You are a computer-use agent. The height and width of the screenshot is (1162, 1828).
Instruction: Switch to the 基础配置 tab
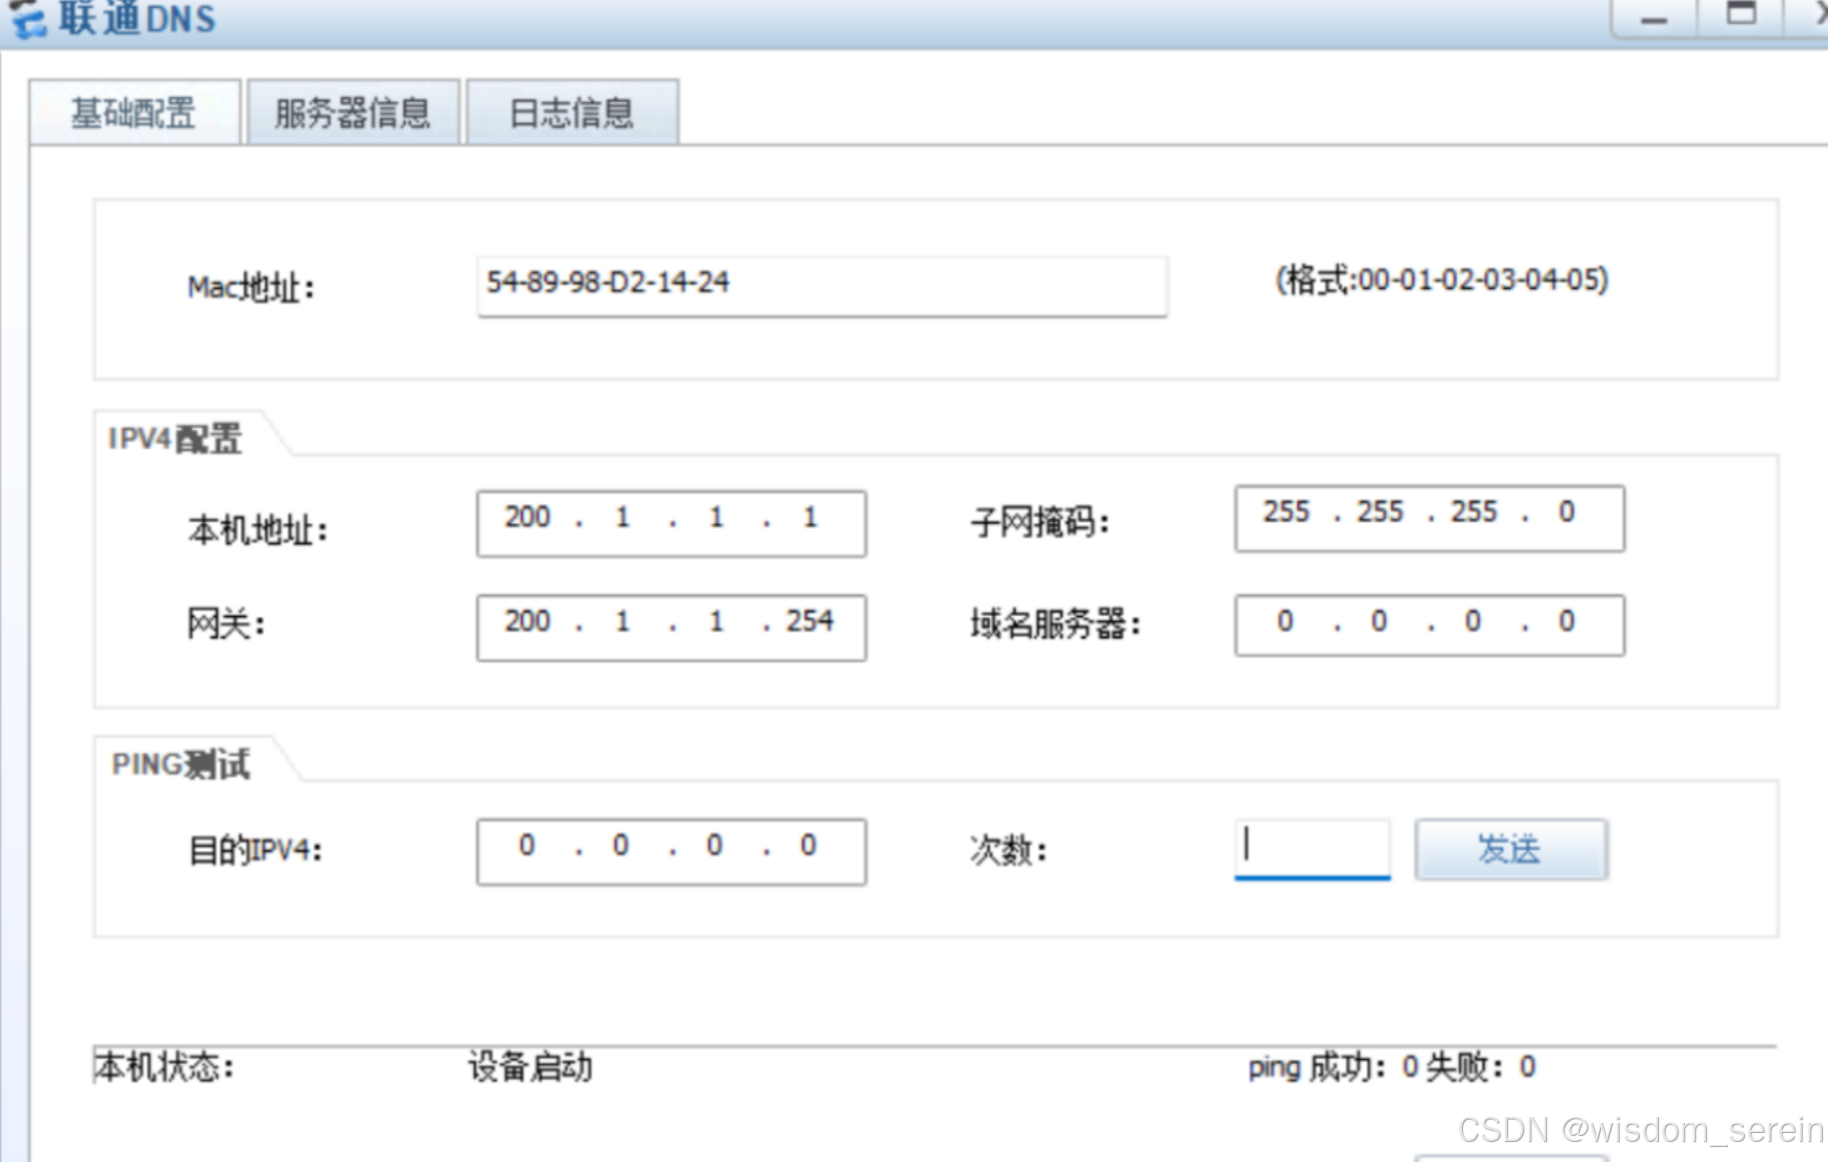pyautogui.click(x=135, y=113)
